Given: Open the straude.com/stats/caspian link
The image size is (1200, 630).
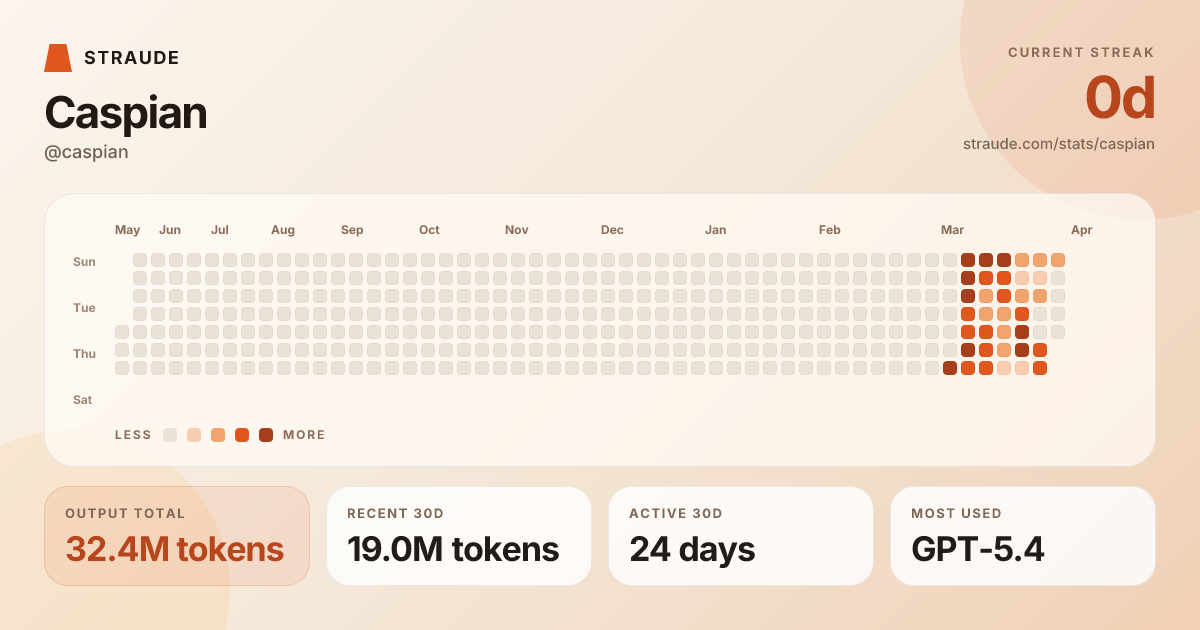Looking at the screenshot, I should point(1058,144).
